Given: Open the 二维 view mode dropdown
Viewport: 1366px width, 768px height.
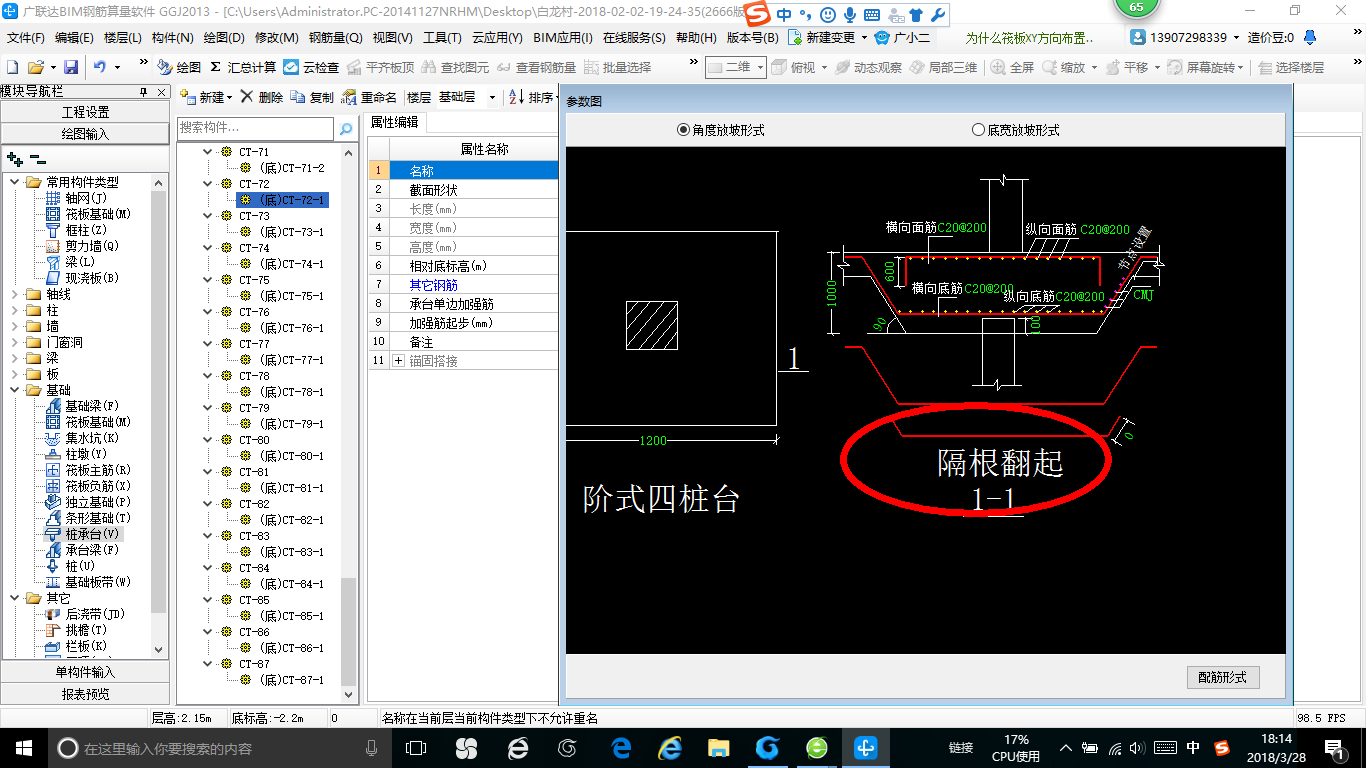Looking at the screenshot, I should click(736, 67).
